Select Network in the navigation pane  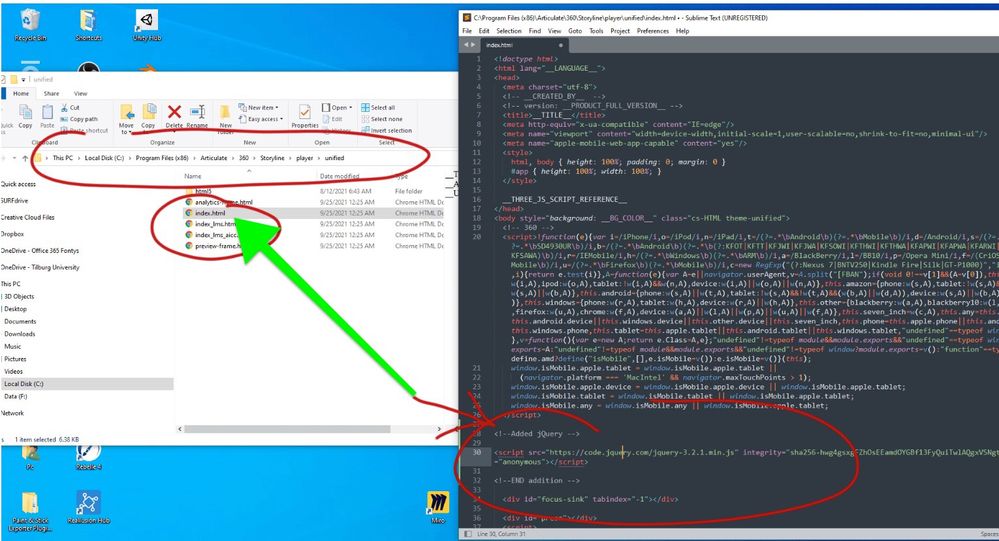pos(12,413)
